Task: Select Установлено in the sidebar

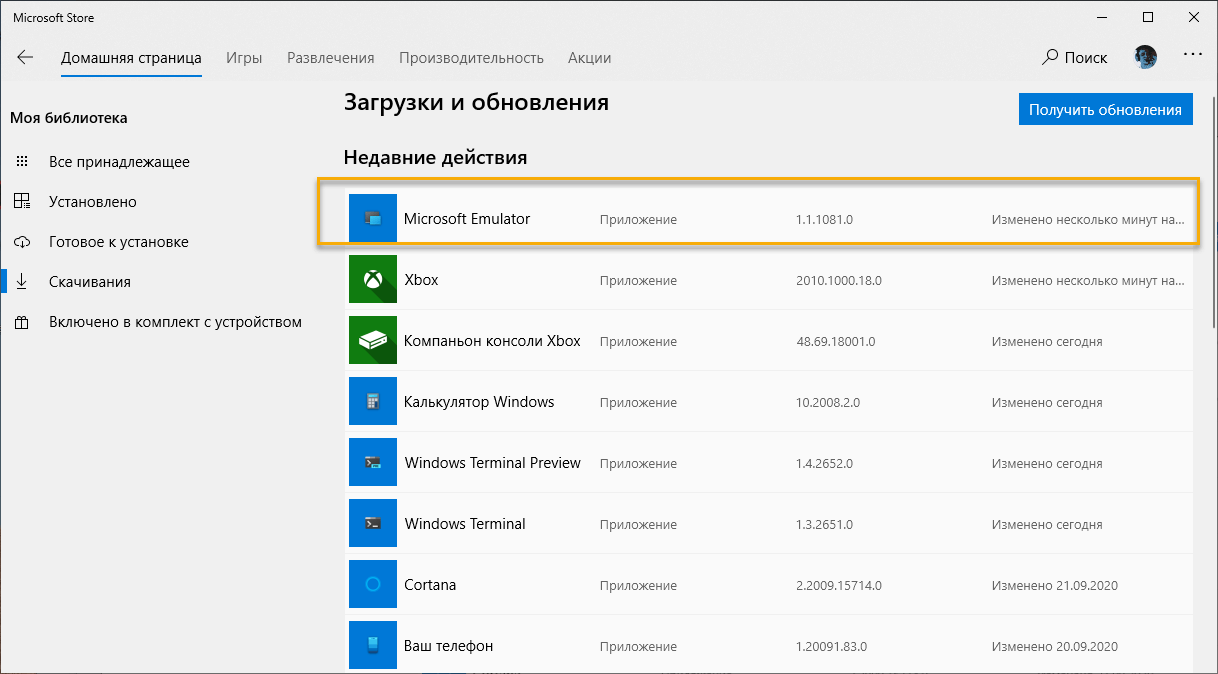Action: coord(93,202)
